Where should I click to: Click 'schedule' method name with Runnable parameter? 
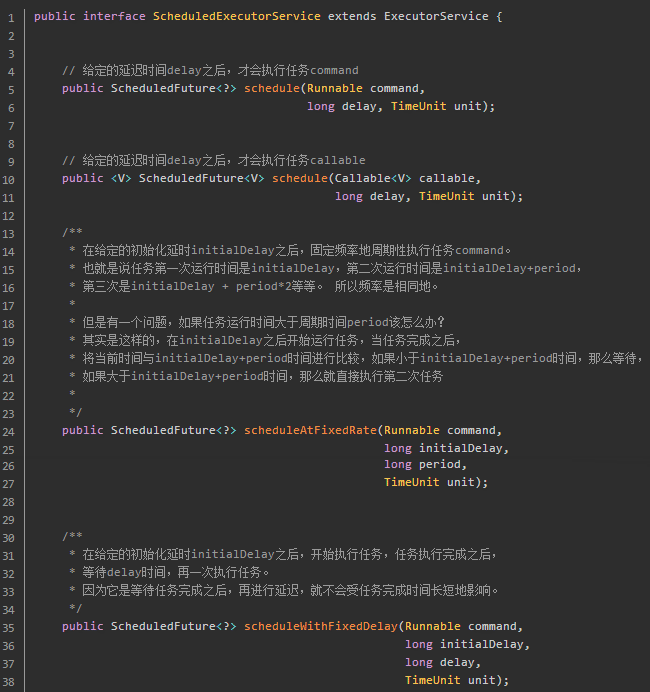(x=272, y=88)
